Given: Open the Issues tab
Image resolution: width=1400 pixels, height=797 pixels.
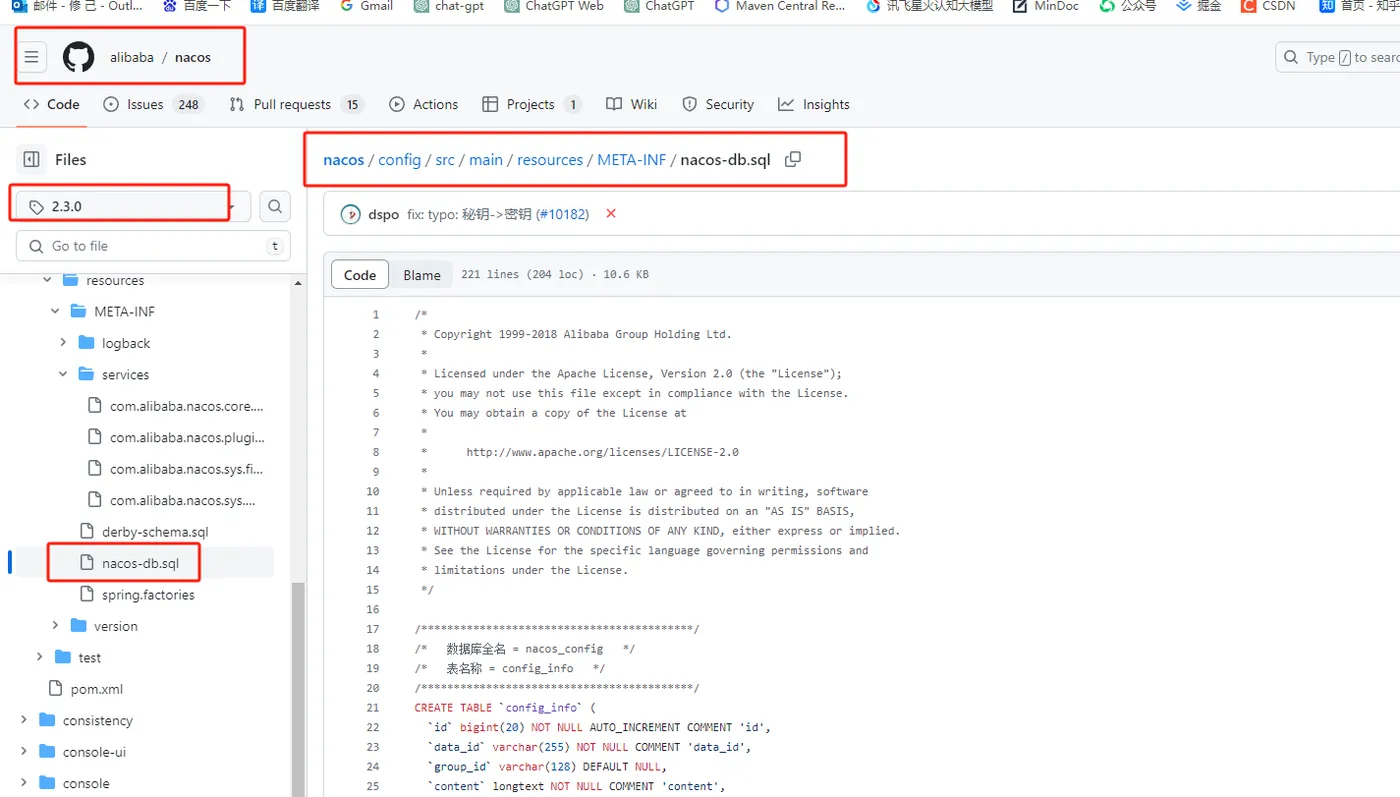Looking at the screenshot, I should point(153,104).
